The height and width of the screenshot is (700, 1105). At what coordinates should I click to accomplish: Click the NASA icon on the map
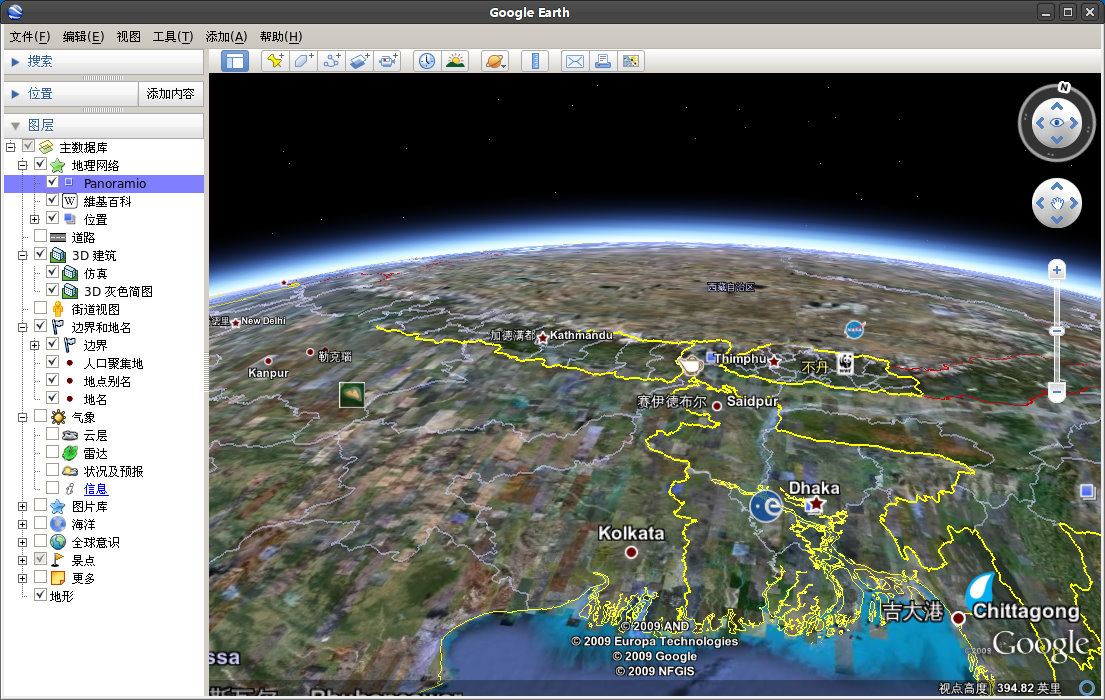(x=855, y=329)
